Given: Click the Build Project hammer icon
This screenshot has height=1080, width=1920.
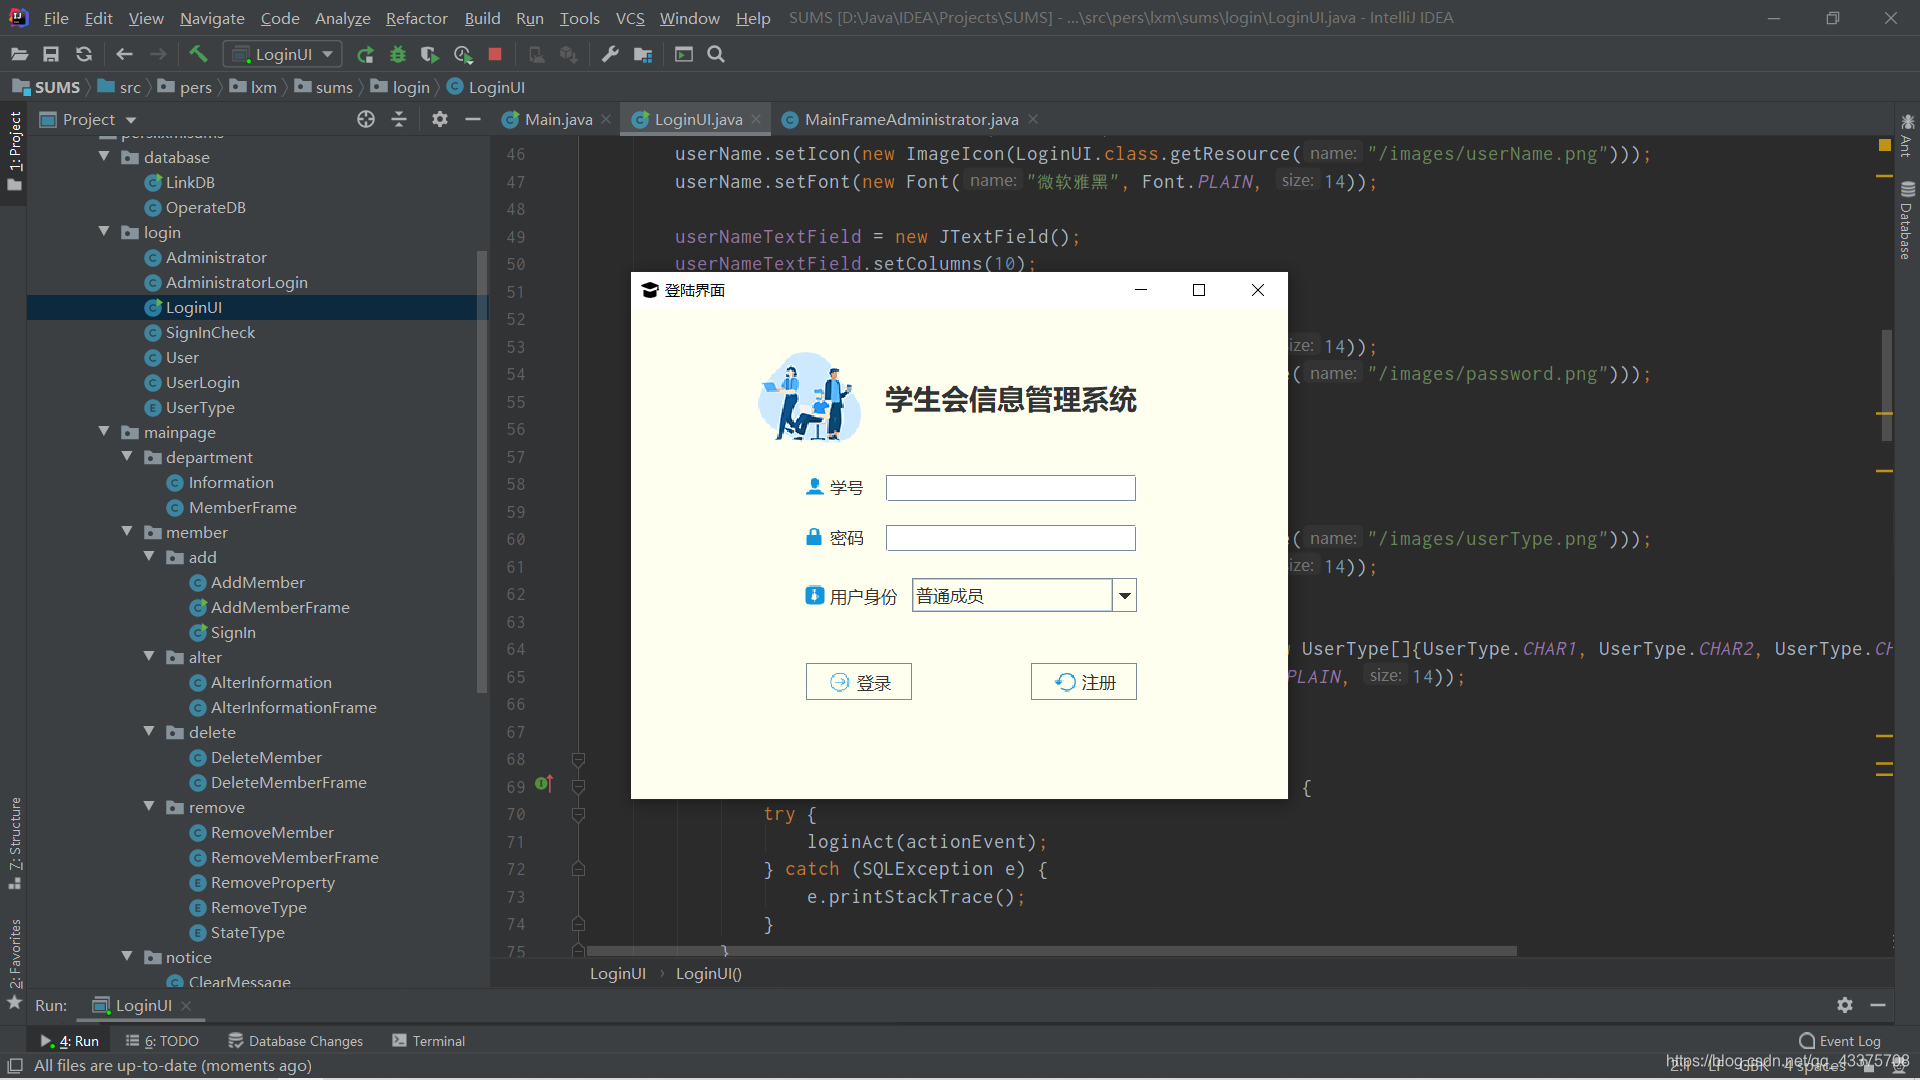Looking at the screenshot, I should tap(198, 54).
